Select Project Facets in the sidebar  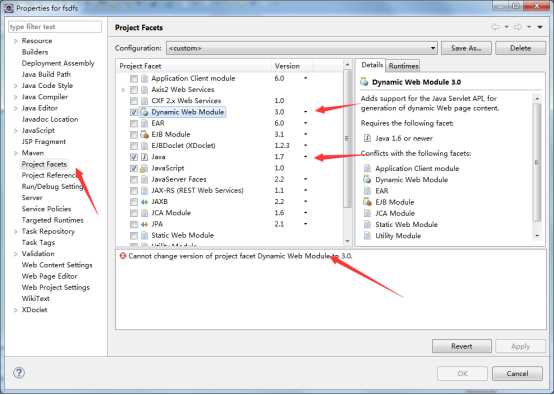click(44, 164)
